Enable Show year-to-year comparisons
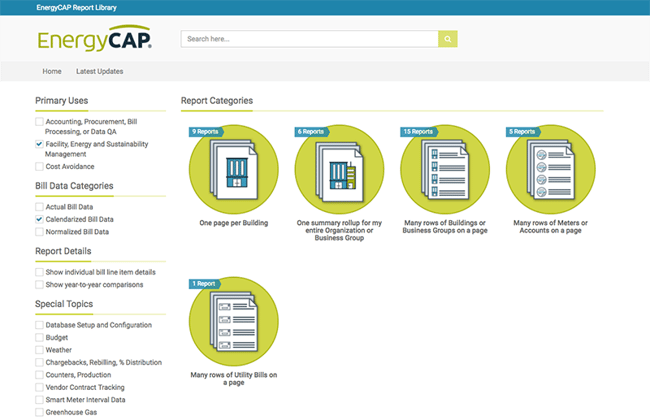650x420 pixels. click(x=39, y=284)
